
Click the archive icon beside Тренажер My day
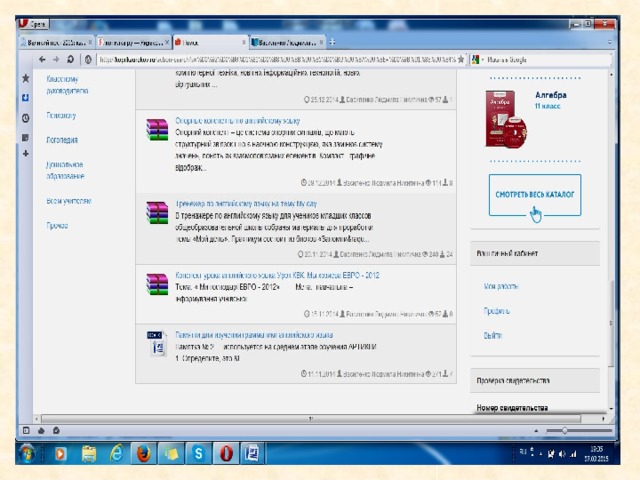pyautogui.click(x=157, y=212)
